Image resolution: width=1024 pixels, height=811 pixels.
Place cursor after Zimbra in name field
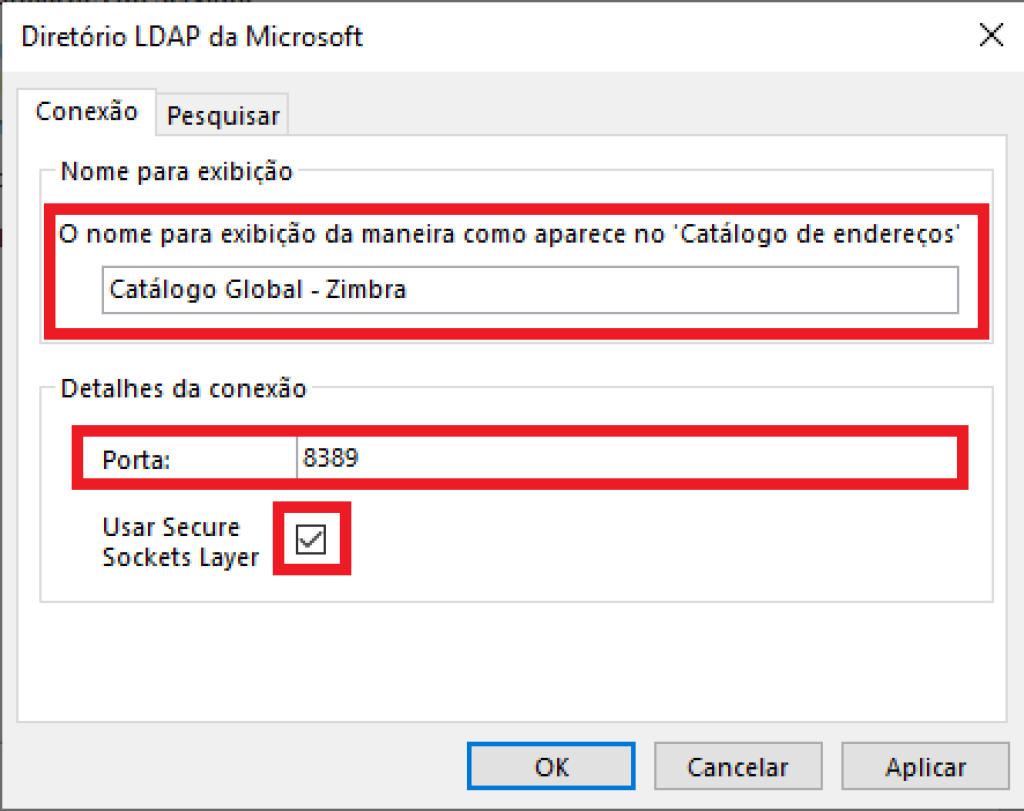coord(409,290)
